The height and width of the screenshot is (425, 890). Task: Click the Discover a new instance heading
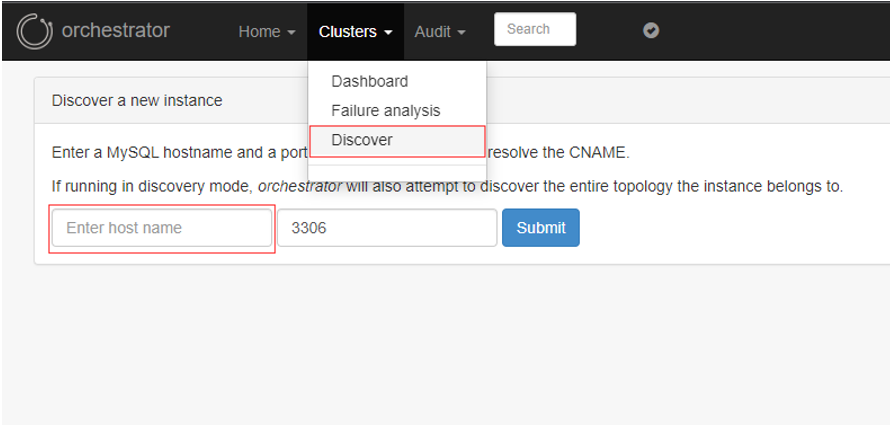(137, 101)
